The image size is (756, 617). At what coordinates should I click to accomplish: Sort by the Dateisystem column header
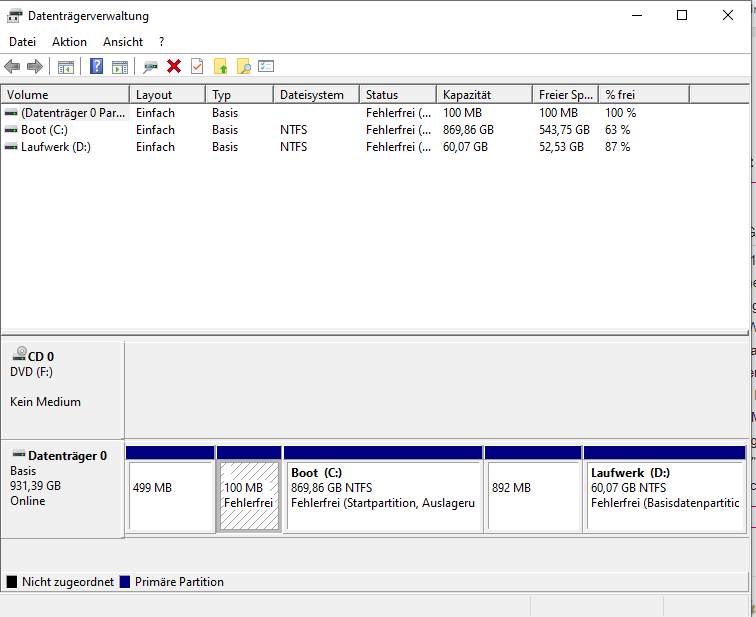click(x=317, y=94)
